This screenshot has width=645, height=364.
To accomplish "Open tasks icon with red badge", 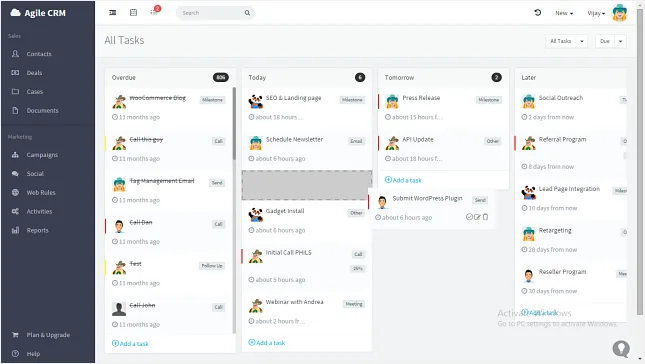I will pyautogui.click(x=154, y=11).
